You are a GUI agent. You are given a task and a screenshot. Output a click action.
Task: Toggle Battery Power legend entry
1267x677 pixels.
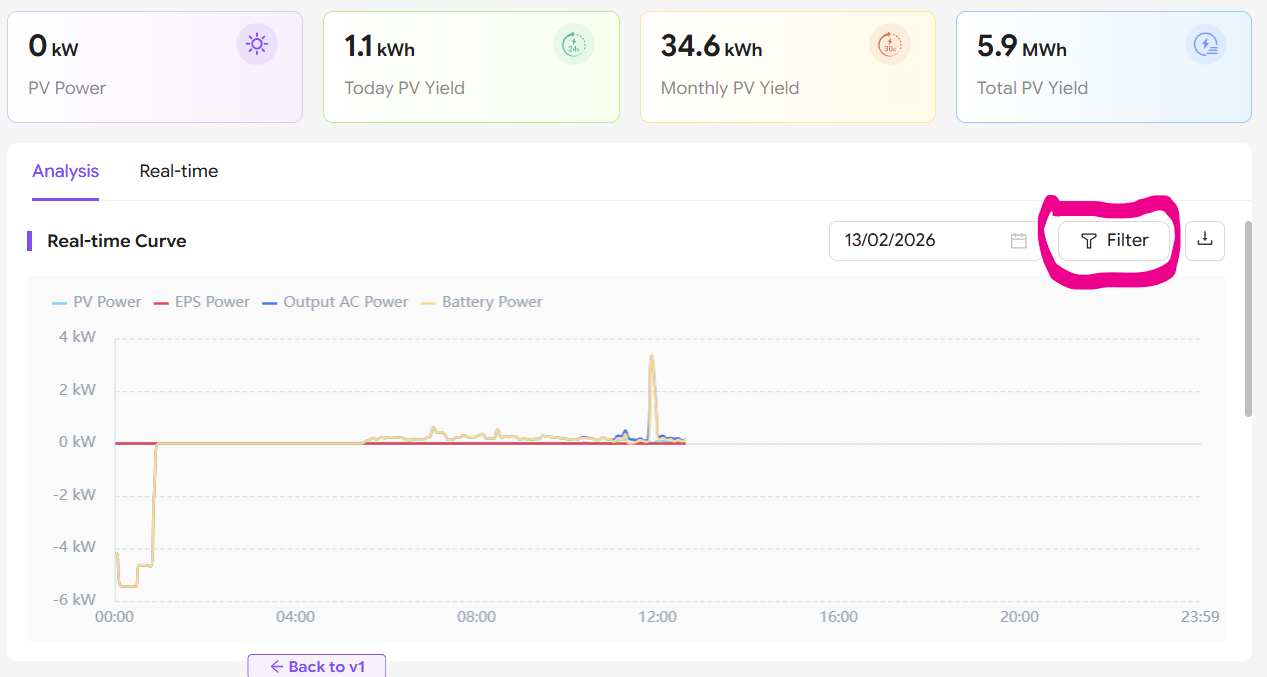pos(482,302)
